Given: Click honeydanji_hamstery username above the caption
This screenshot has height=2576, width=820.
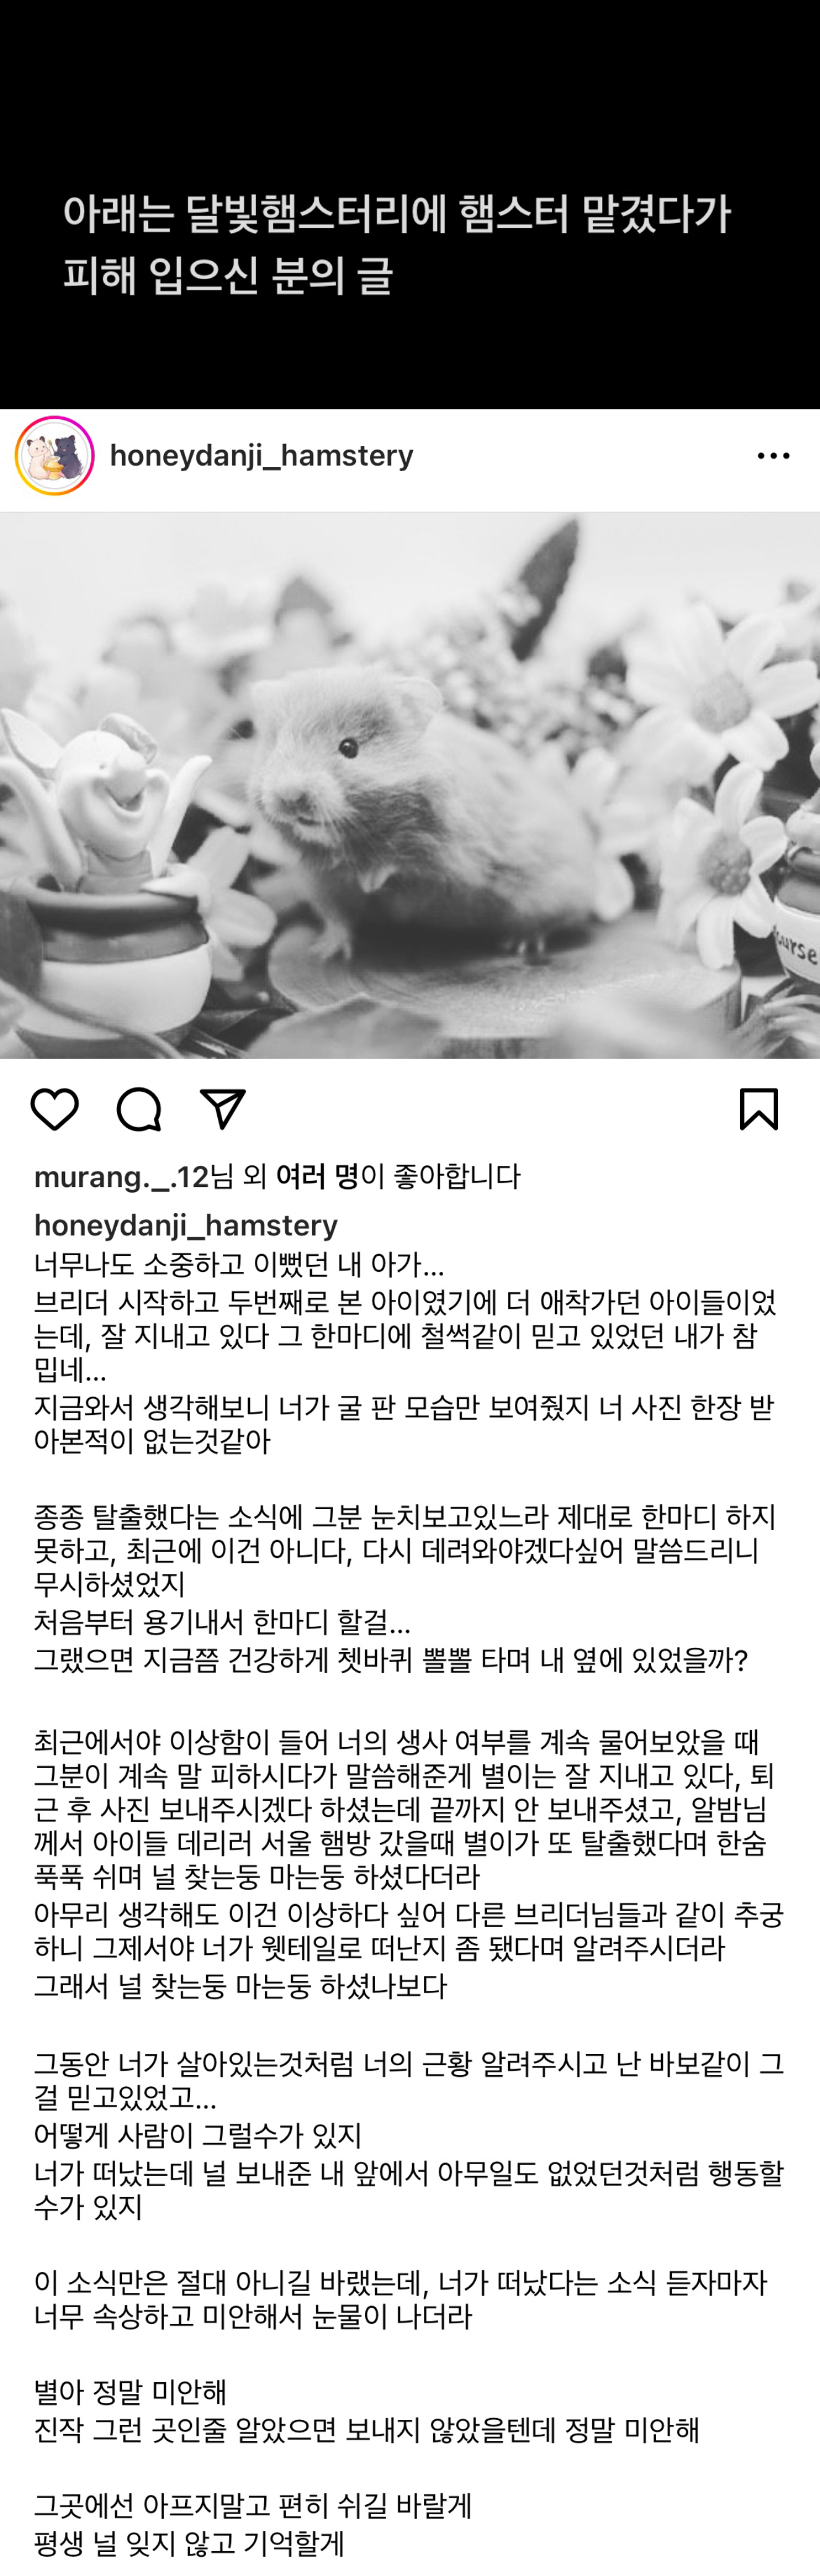Looking at the screenshot, I should pyautogui.click(x=186, y=1225).
